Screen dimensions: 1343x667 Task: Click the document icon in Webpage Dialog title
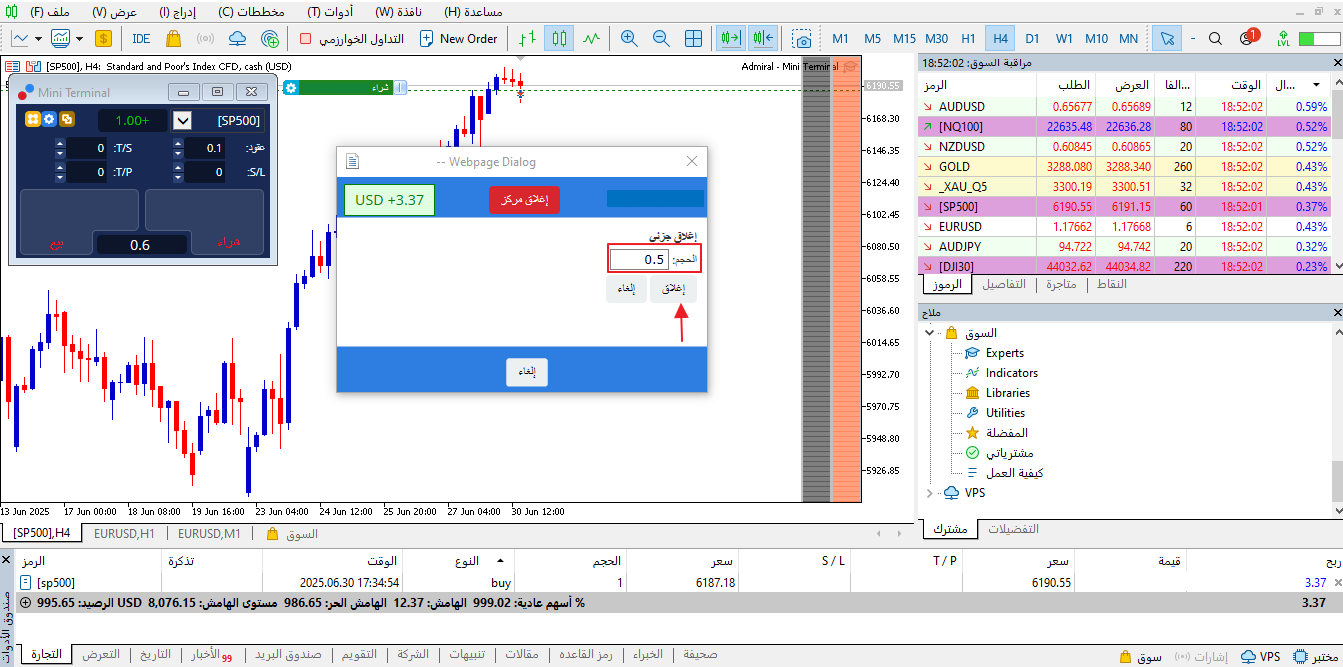352,161
